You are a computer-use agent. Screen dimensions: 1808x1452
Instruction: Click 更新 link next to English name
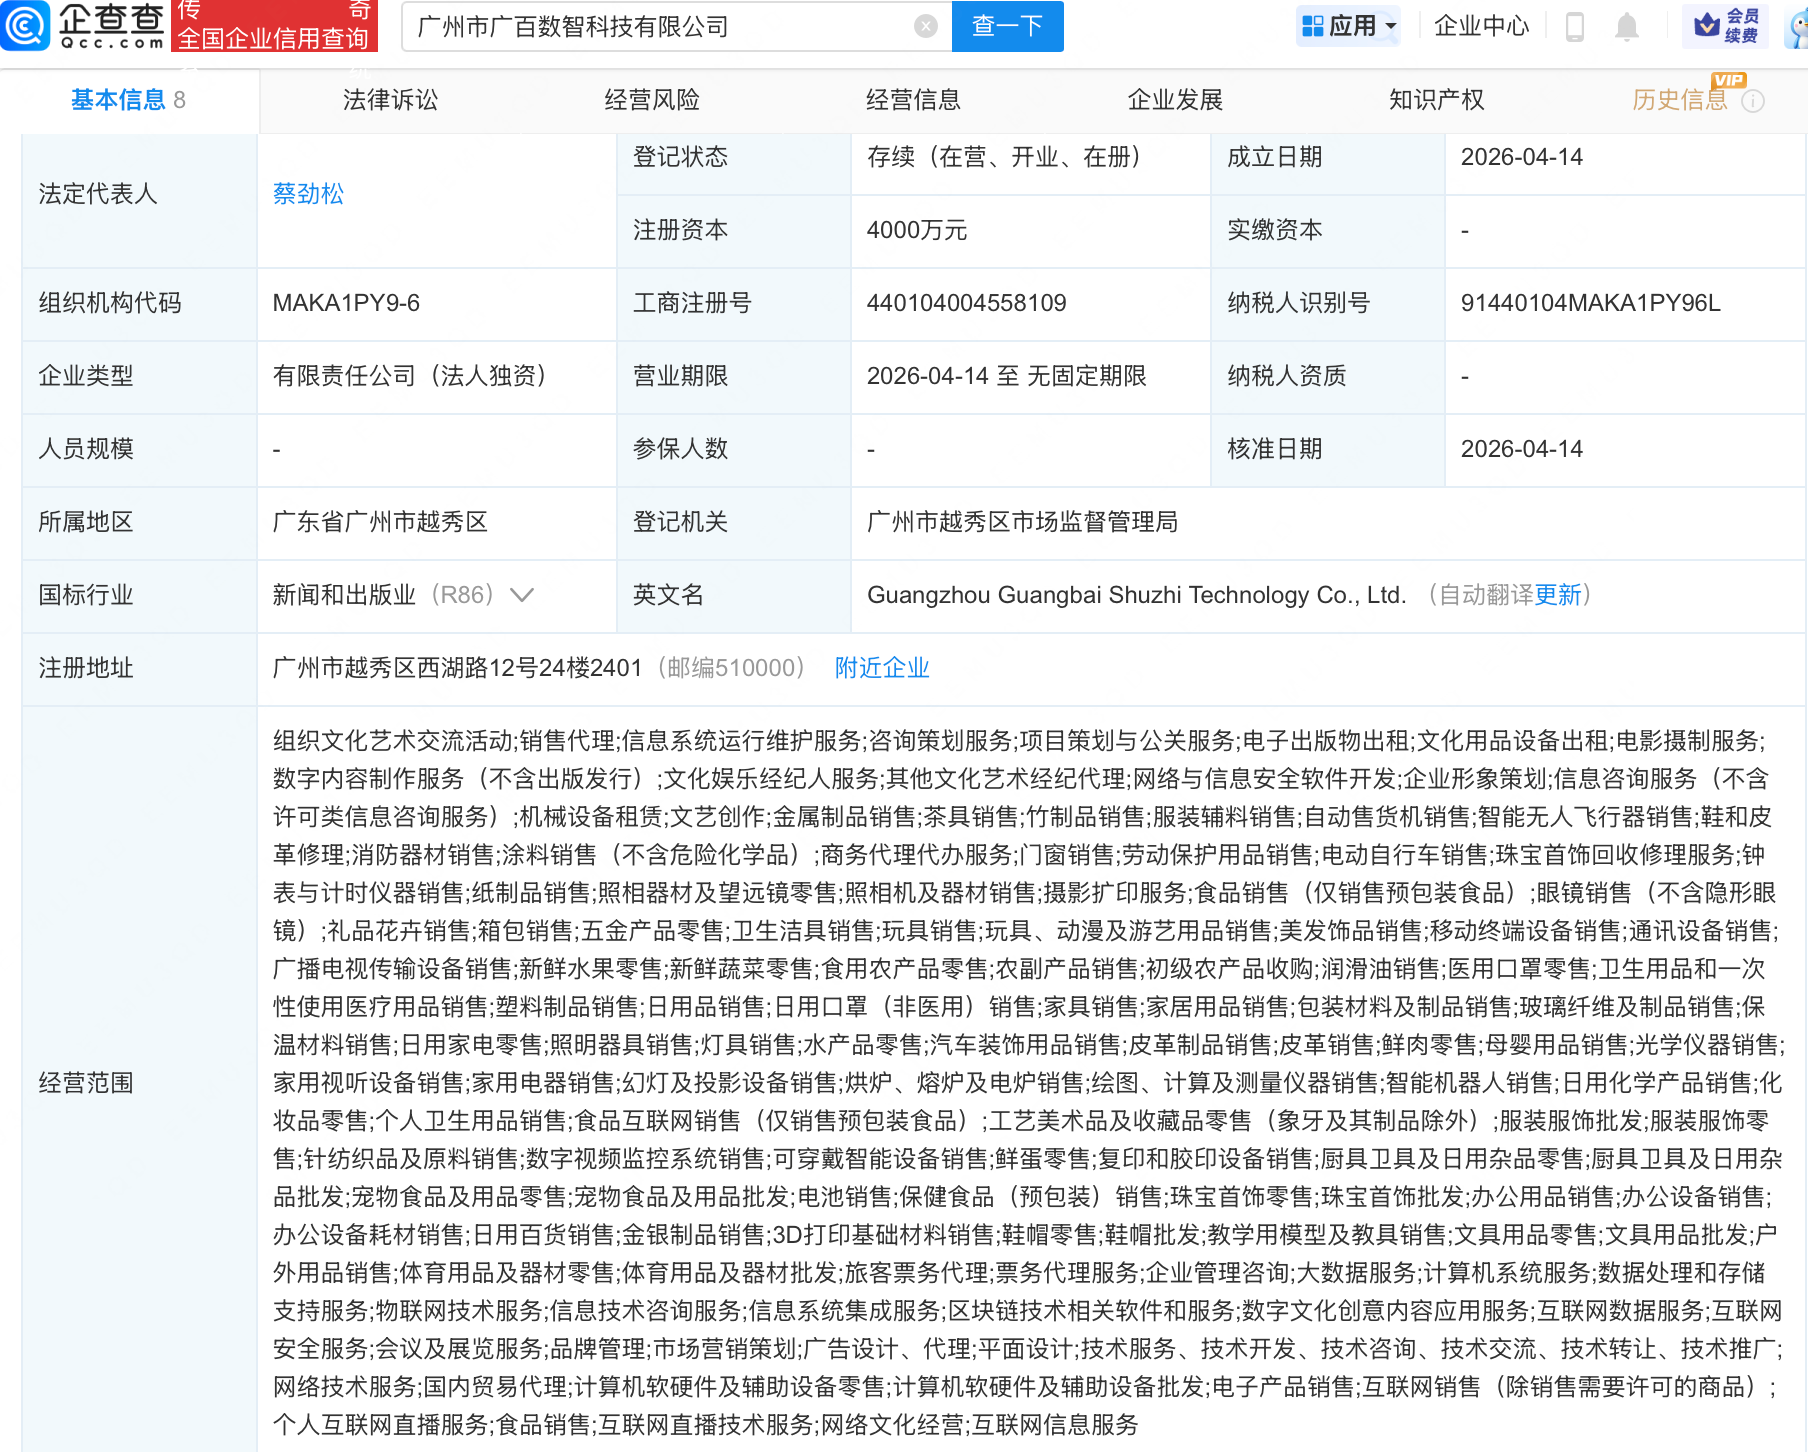(x=1558, y=595)
